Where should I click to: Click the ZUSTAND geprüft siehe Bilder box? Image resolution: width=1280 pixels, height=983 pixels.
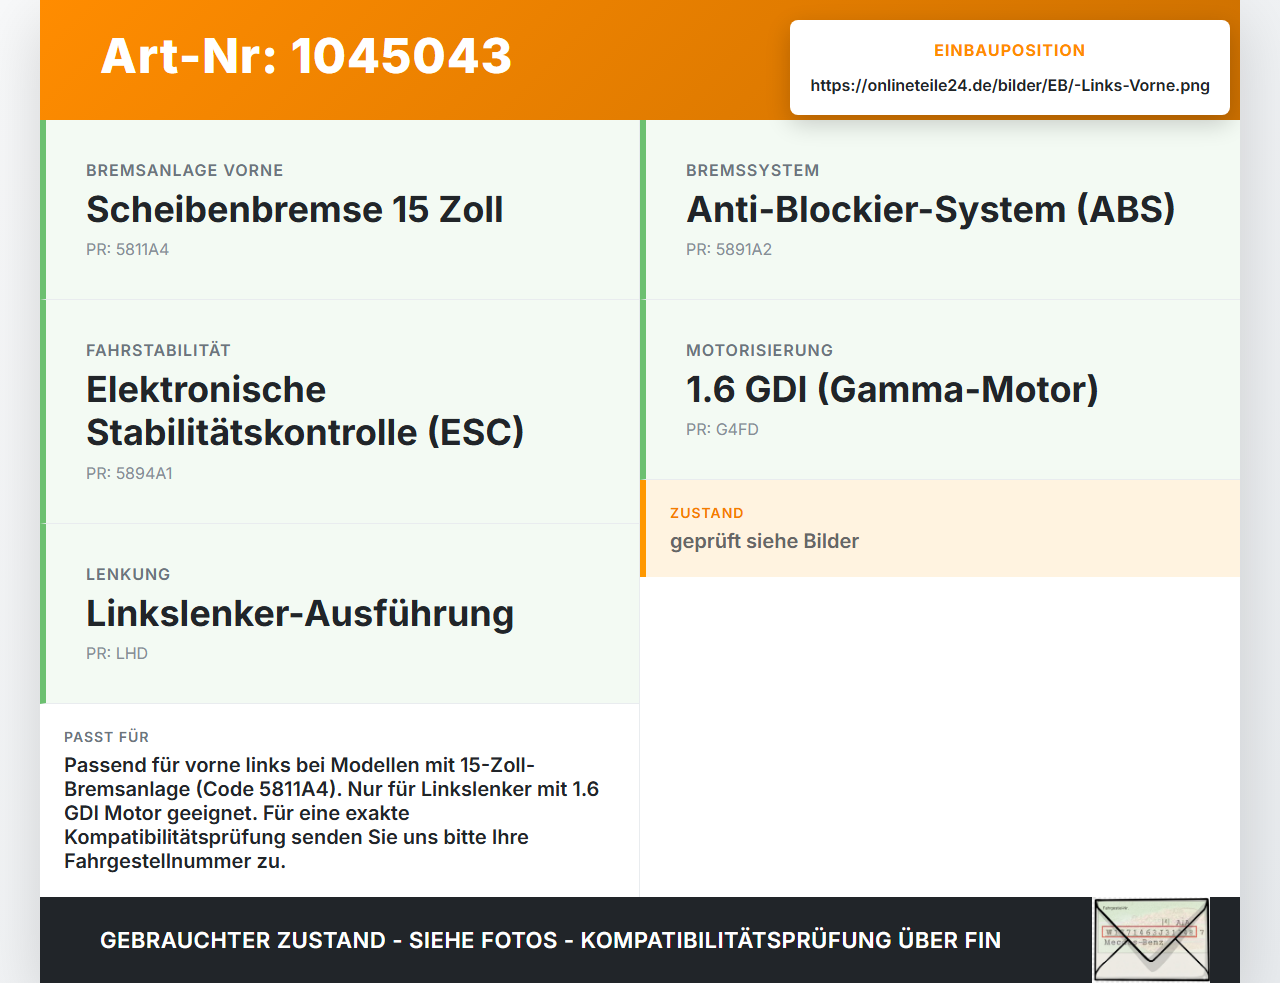click(x=940, y=528)
